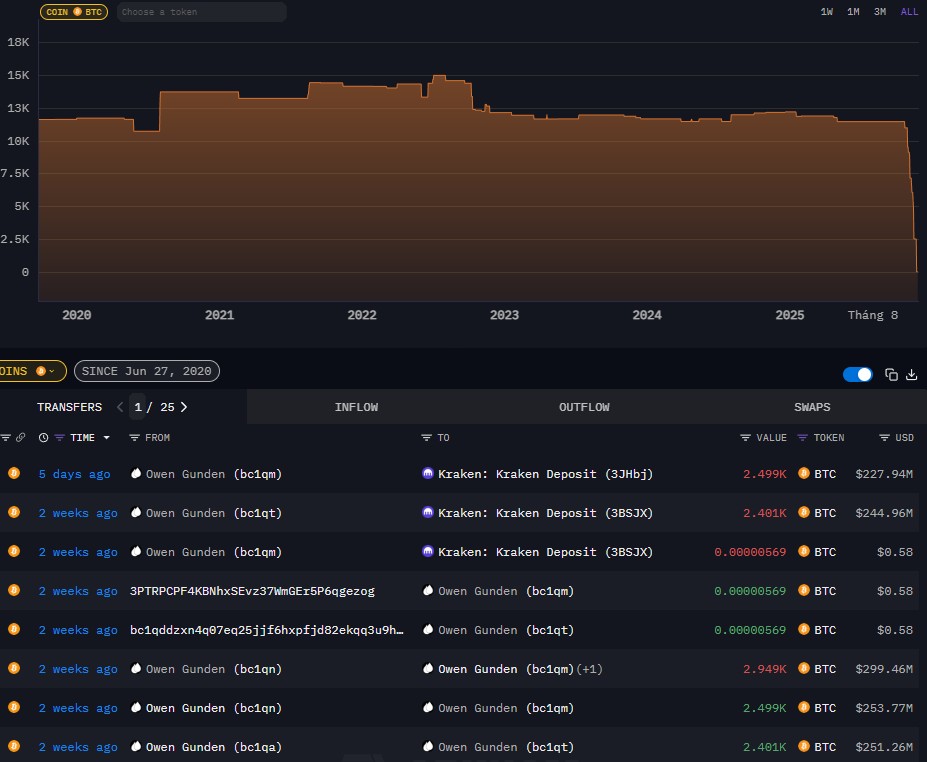
Task: Click the page number 1 field
Action: tap(138, 407)
